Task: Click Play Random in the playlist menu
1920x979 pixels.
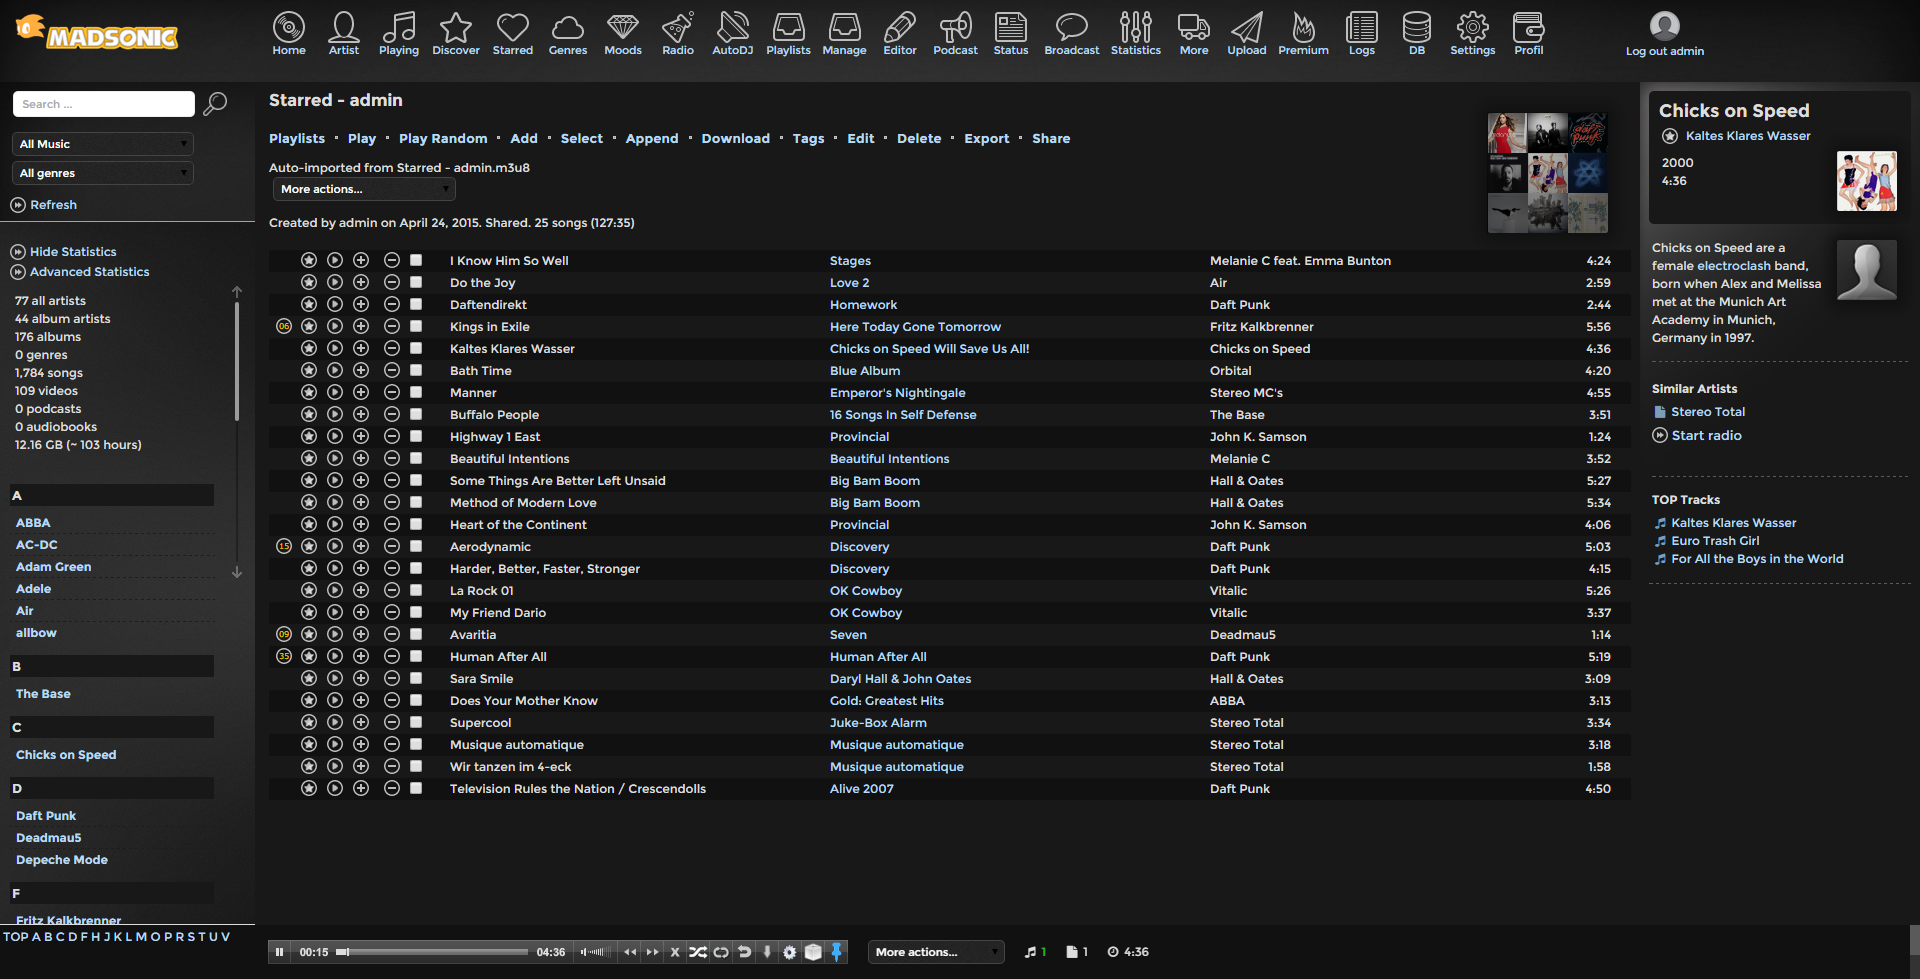Action: (443, 139)
